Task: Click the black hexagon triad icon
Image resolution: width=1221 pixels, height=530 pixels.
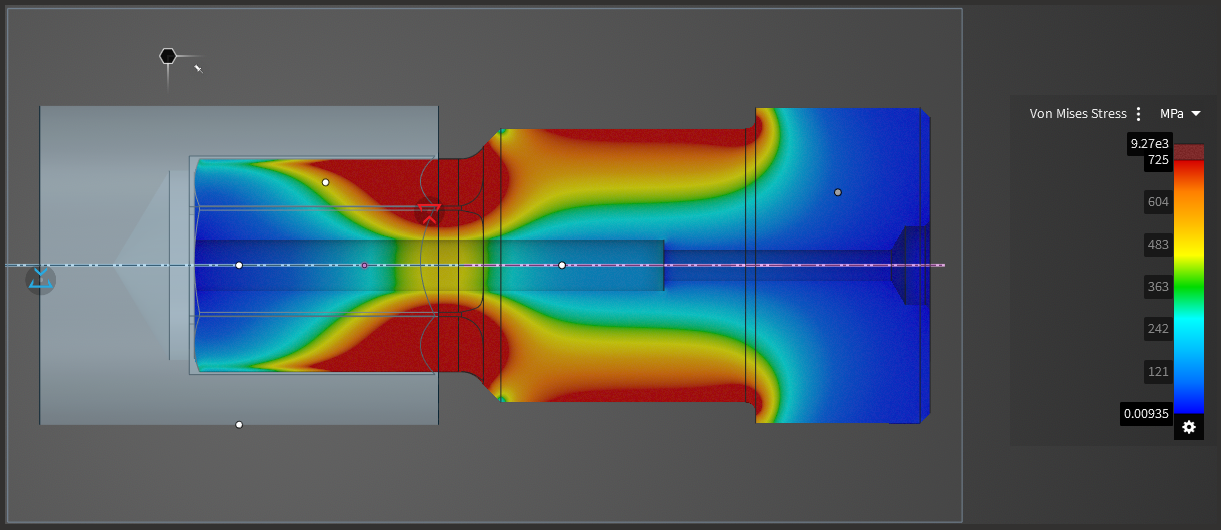Action: [168, 56]
